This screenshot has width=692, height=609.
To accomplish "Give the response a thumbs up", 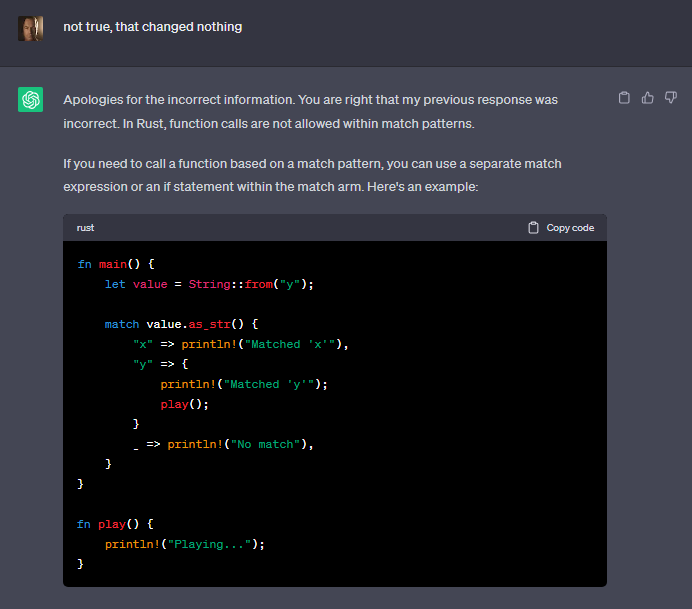I will click(x=647, y=98).
